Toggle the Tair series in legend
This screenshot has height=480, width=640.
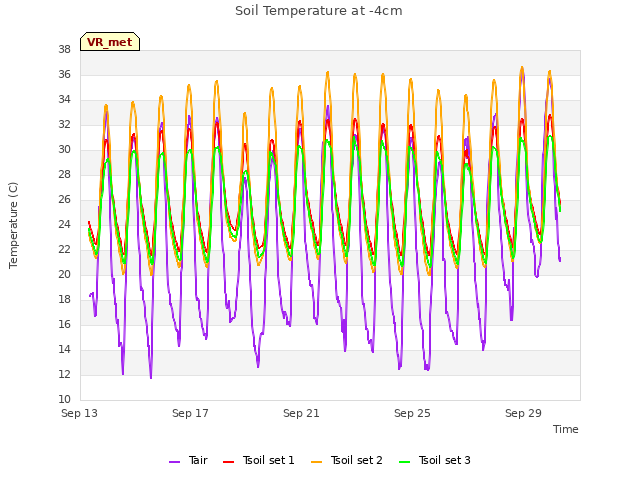[189, 460]
